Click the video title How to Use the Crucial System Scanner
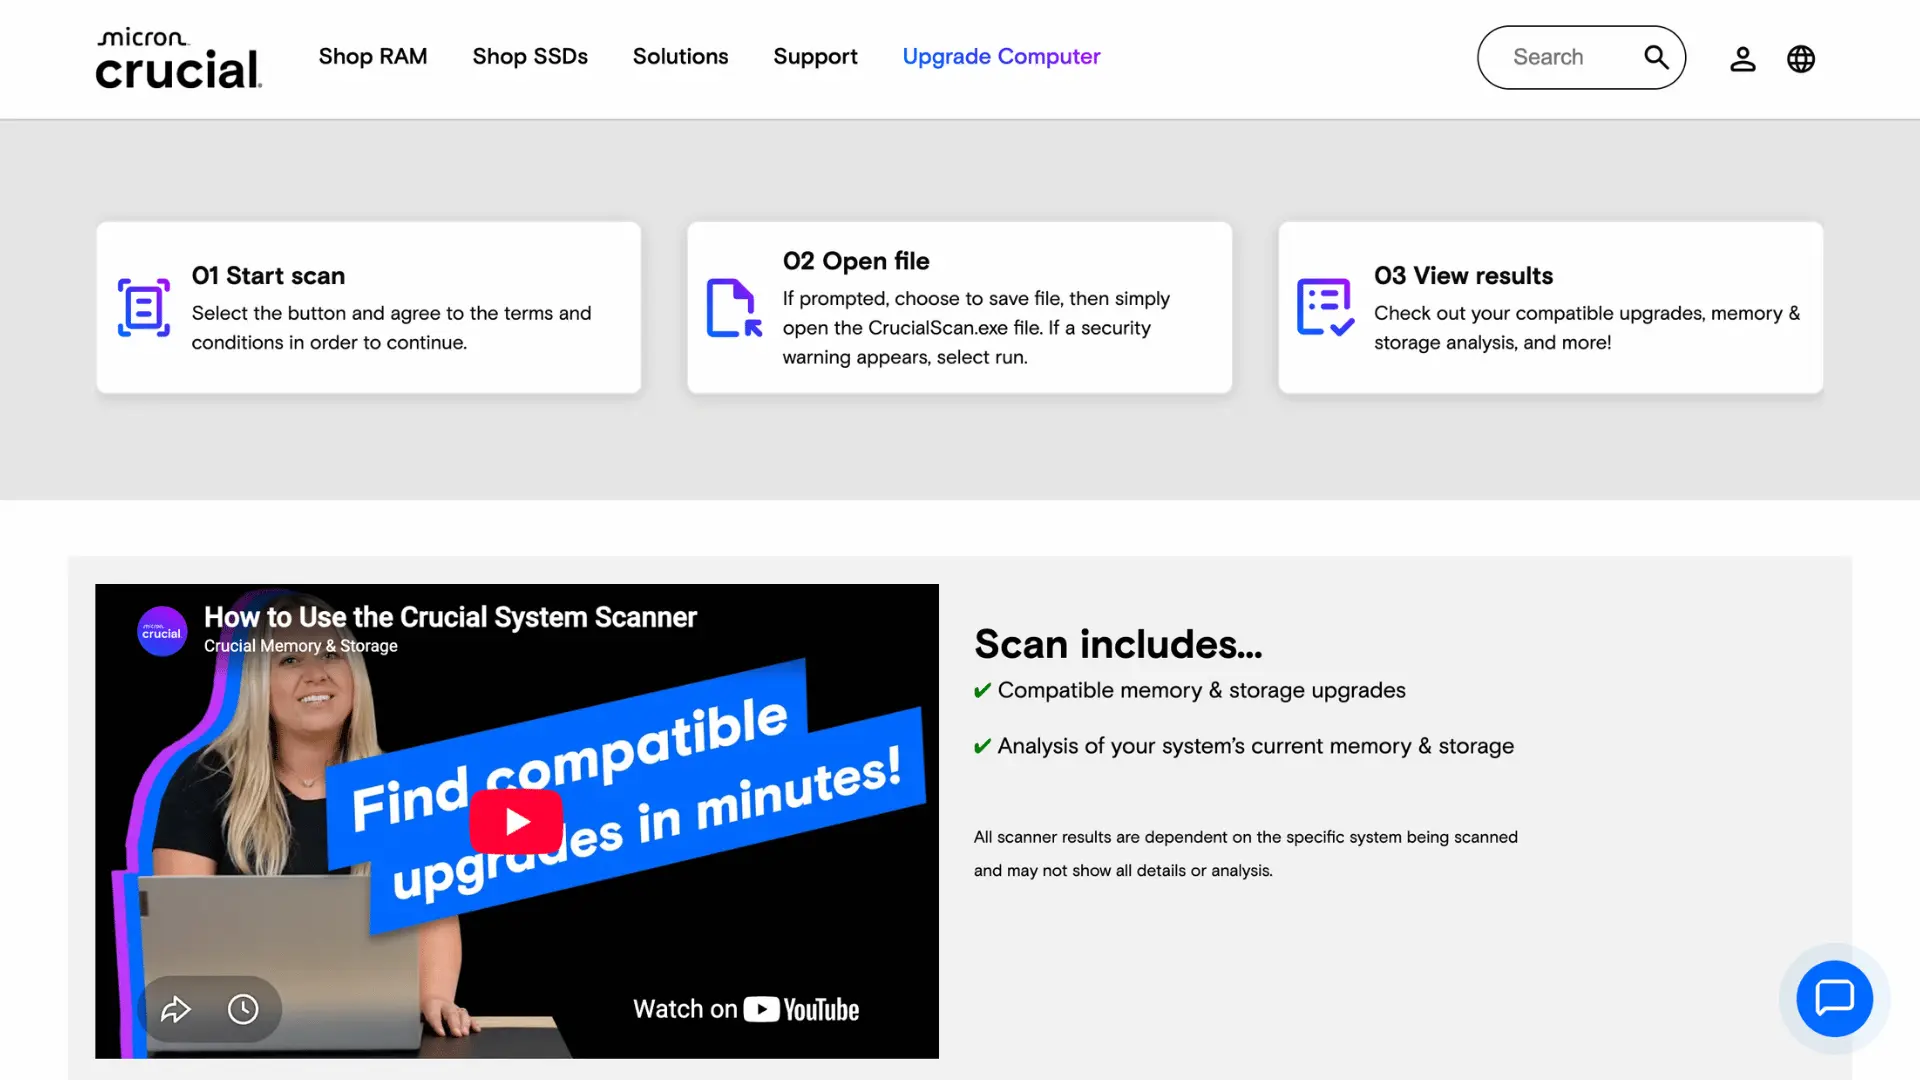The width and height of the screenshot is (1920, 1080). (450, 617)
